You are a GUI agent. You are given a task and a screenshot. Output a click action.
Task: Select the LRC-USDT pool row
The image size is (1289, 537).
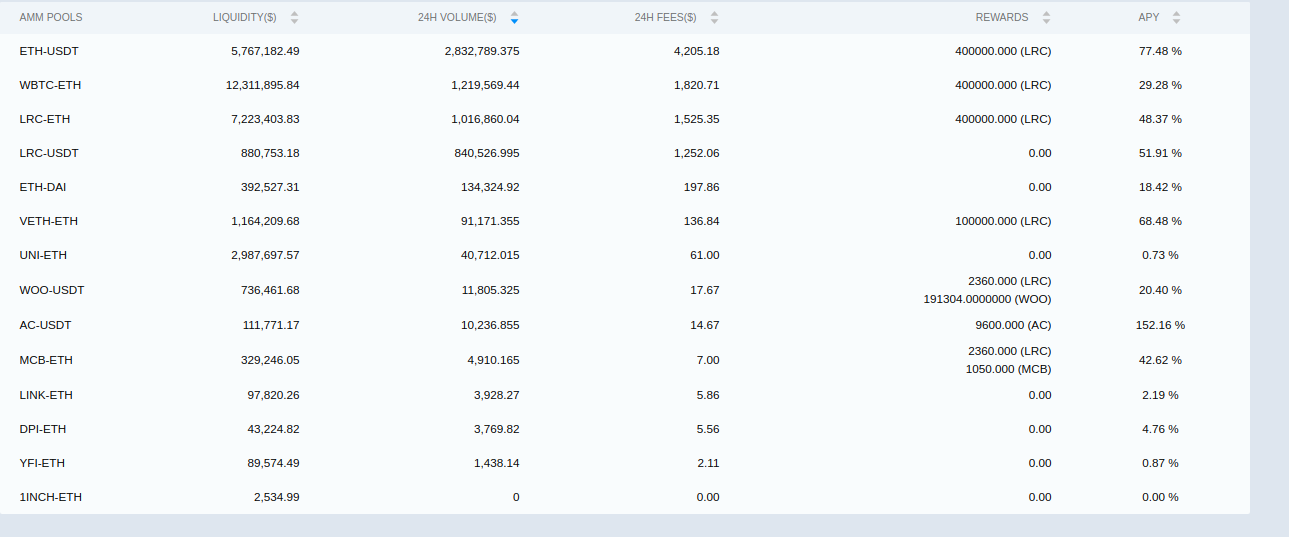(x=49, y=153)
